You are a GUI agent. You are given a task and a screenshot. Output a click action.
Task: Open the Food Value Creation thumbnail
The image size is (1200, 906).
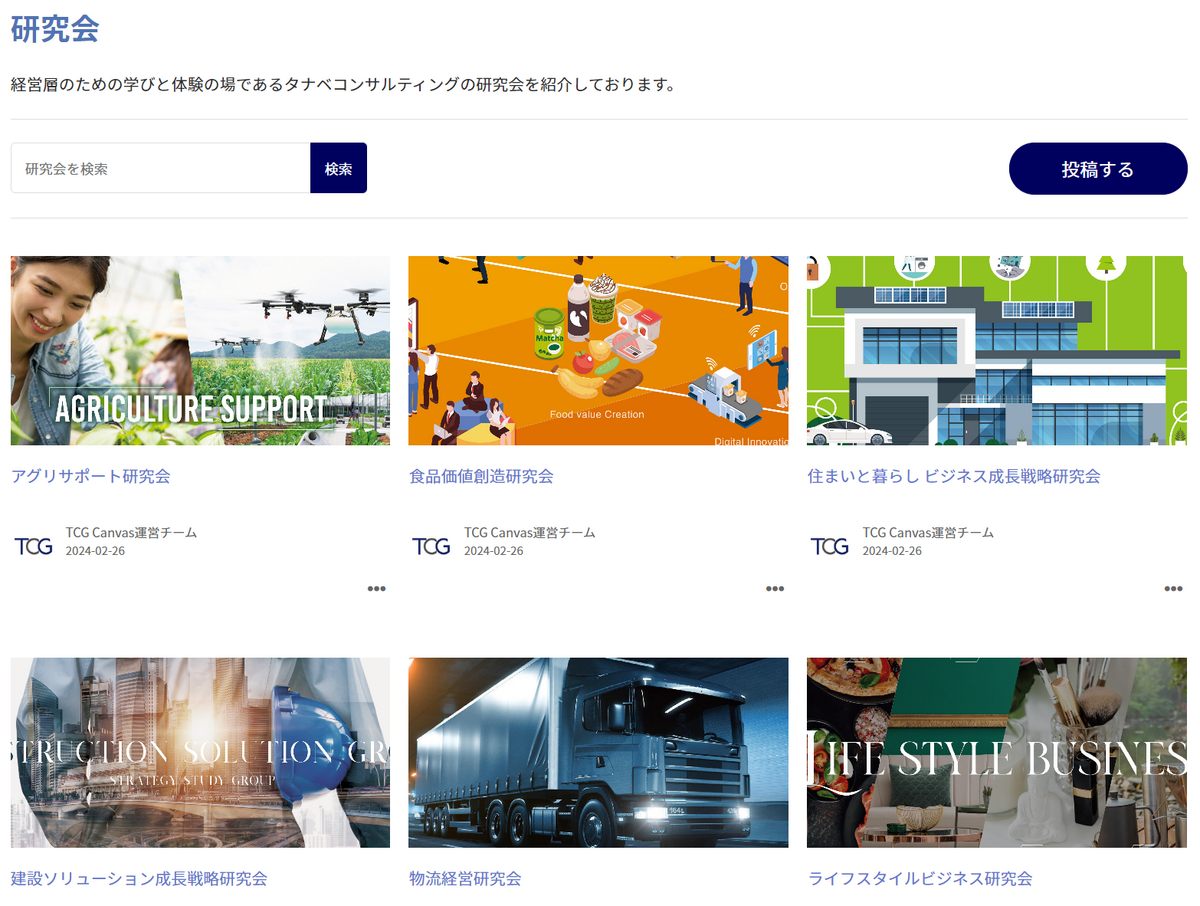click(x=598, y=350)
